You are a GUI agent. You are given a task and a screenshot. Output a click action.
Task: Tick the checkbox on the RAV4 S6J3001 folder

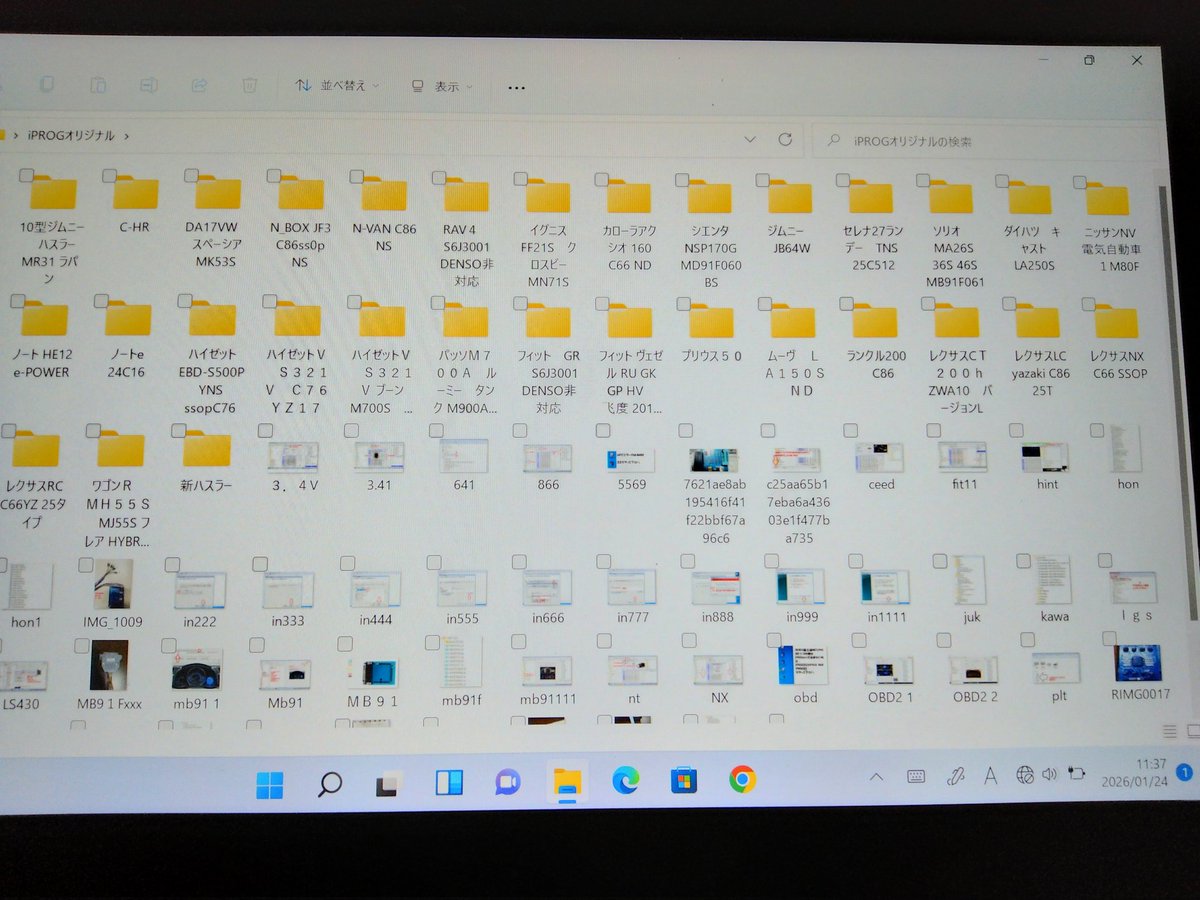point(438,177)
